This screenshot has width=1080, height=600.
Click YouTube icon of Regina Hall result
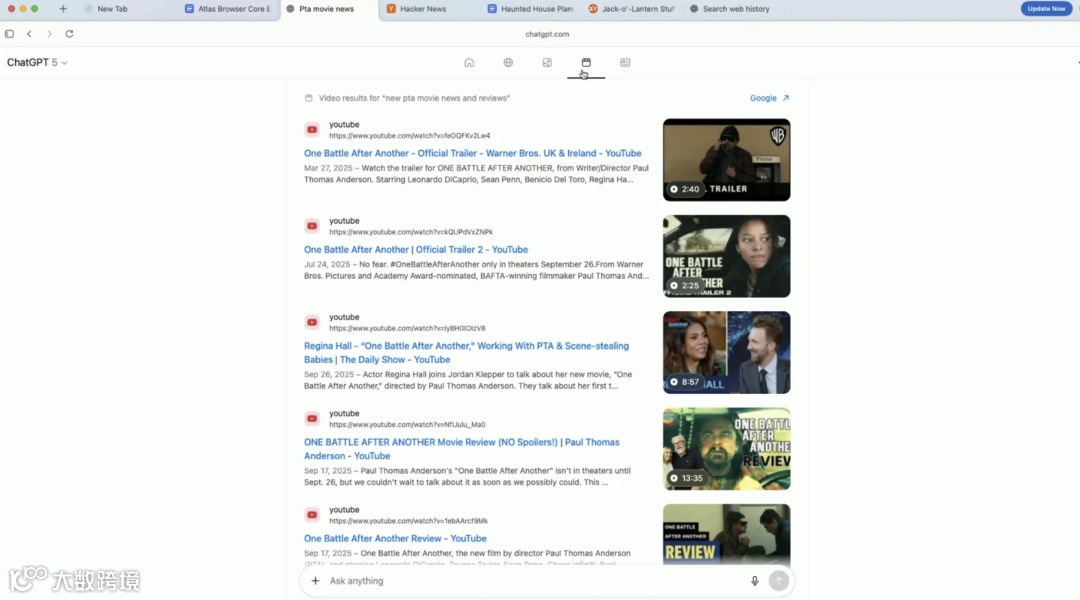(x=312, y=322)
